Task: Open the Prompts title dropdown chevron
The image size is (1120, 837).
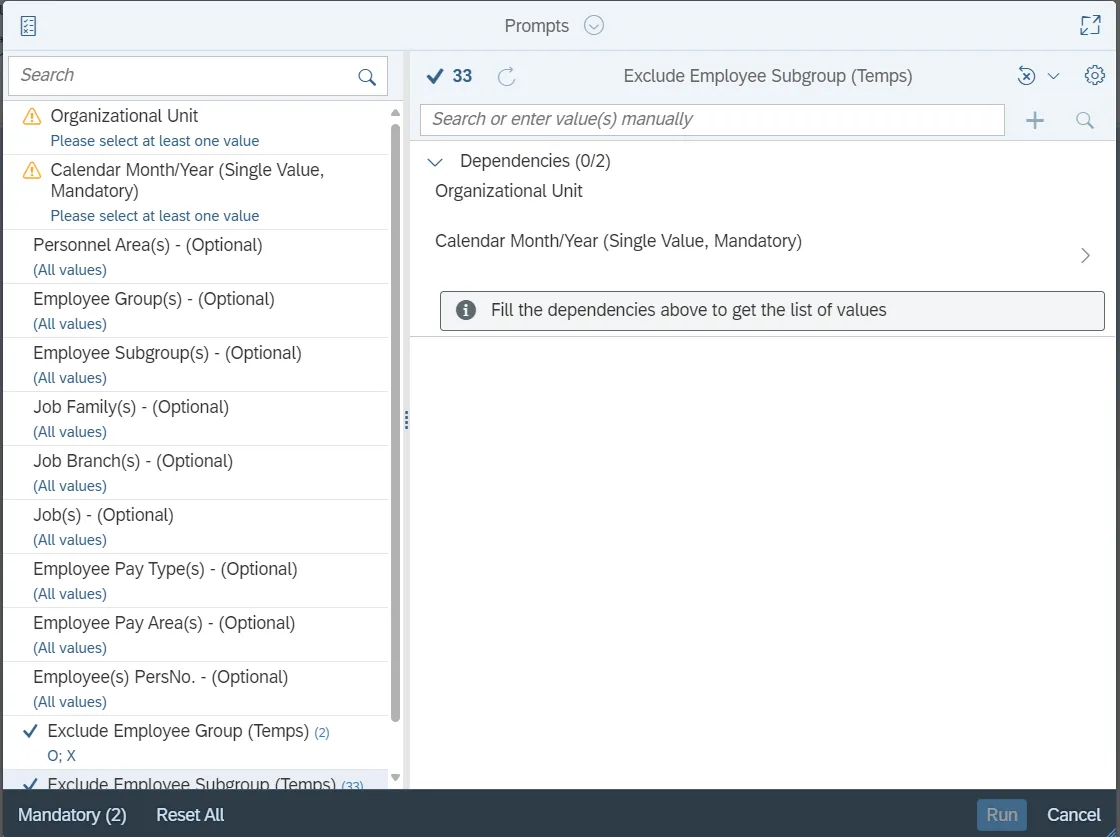Action: tap(594, 26)
